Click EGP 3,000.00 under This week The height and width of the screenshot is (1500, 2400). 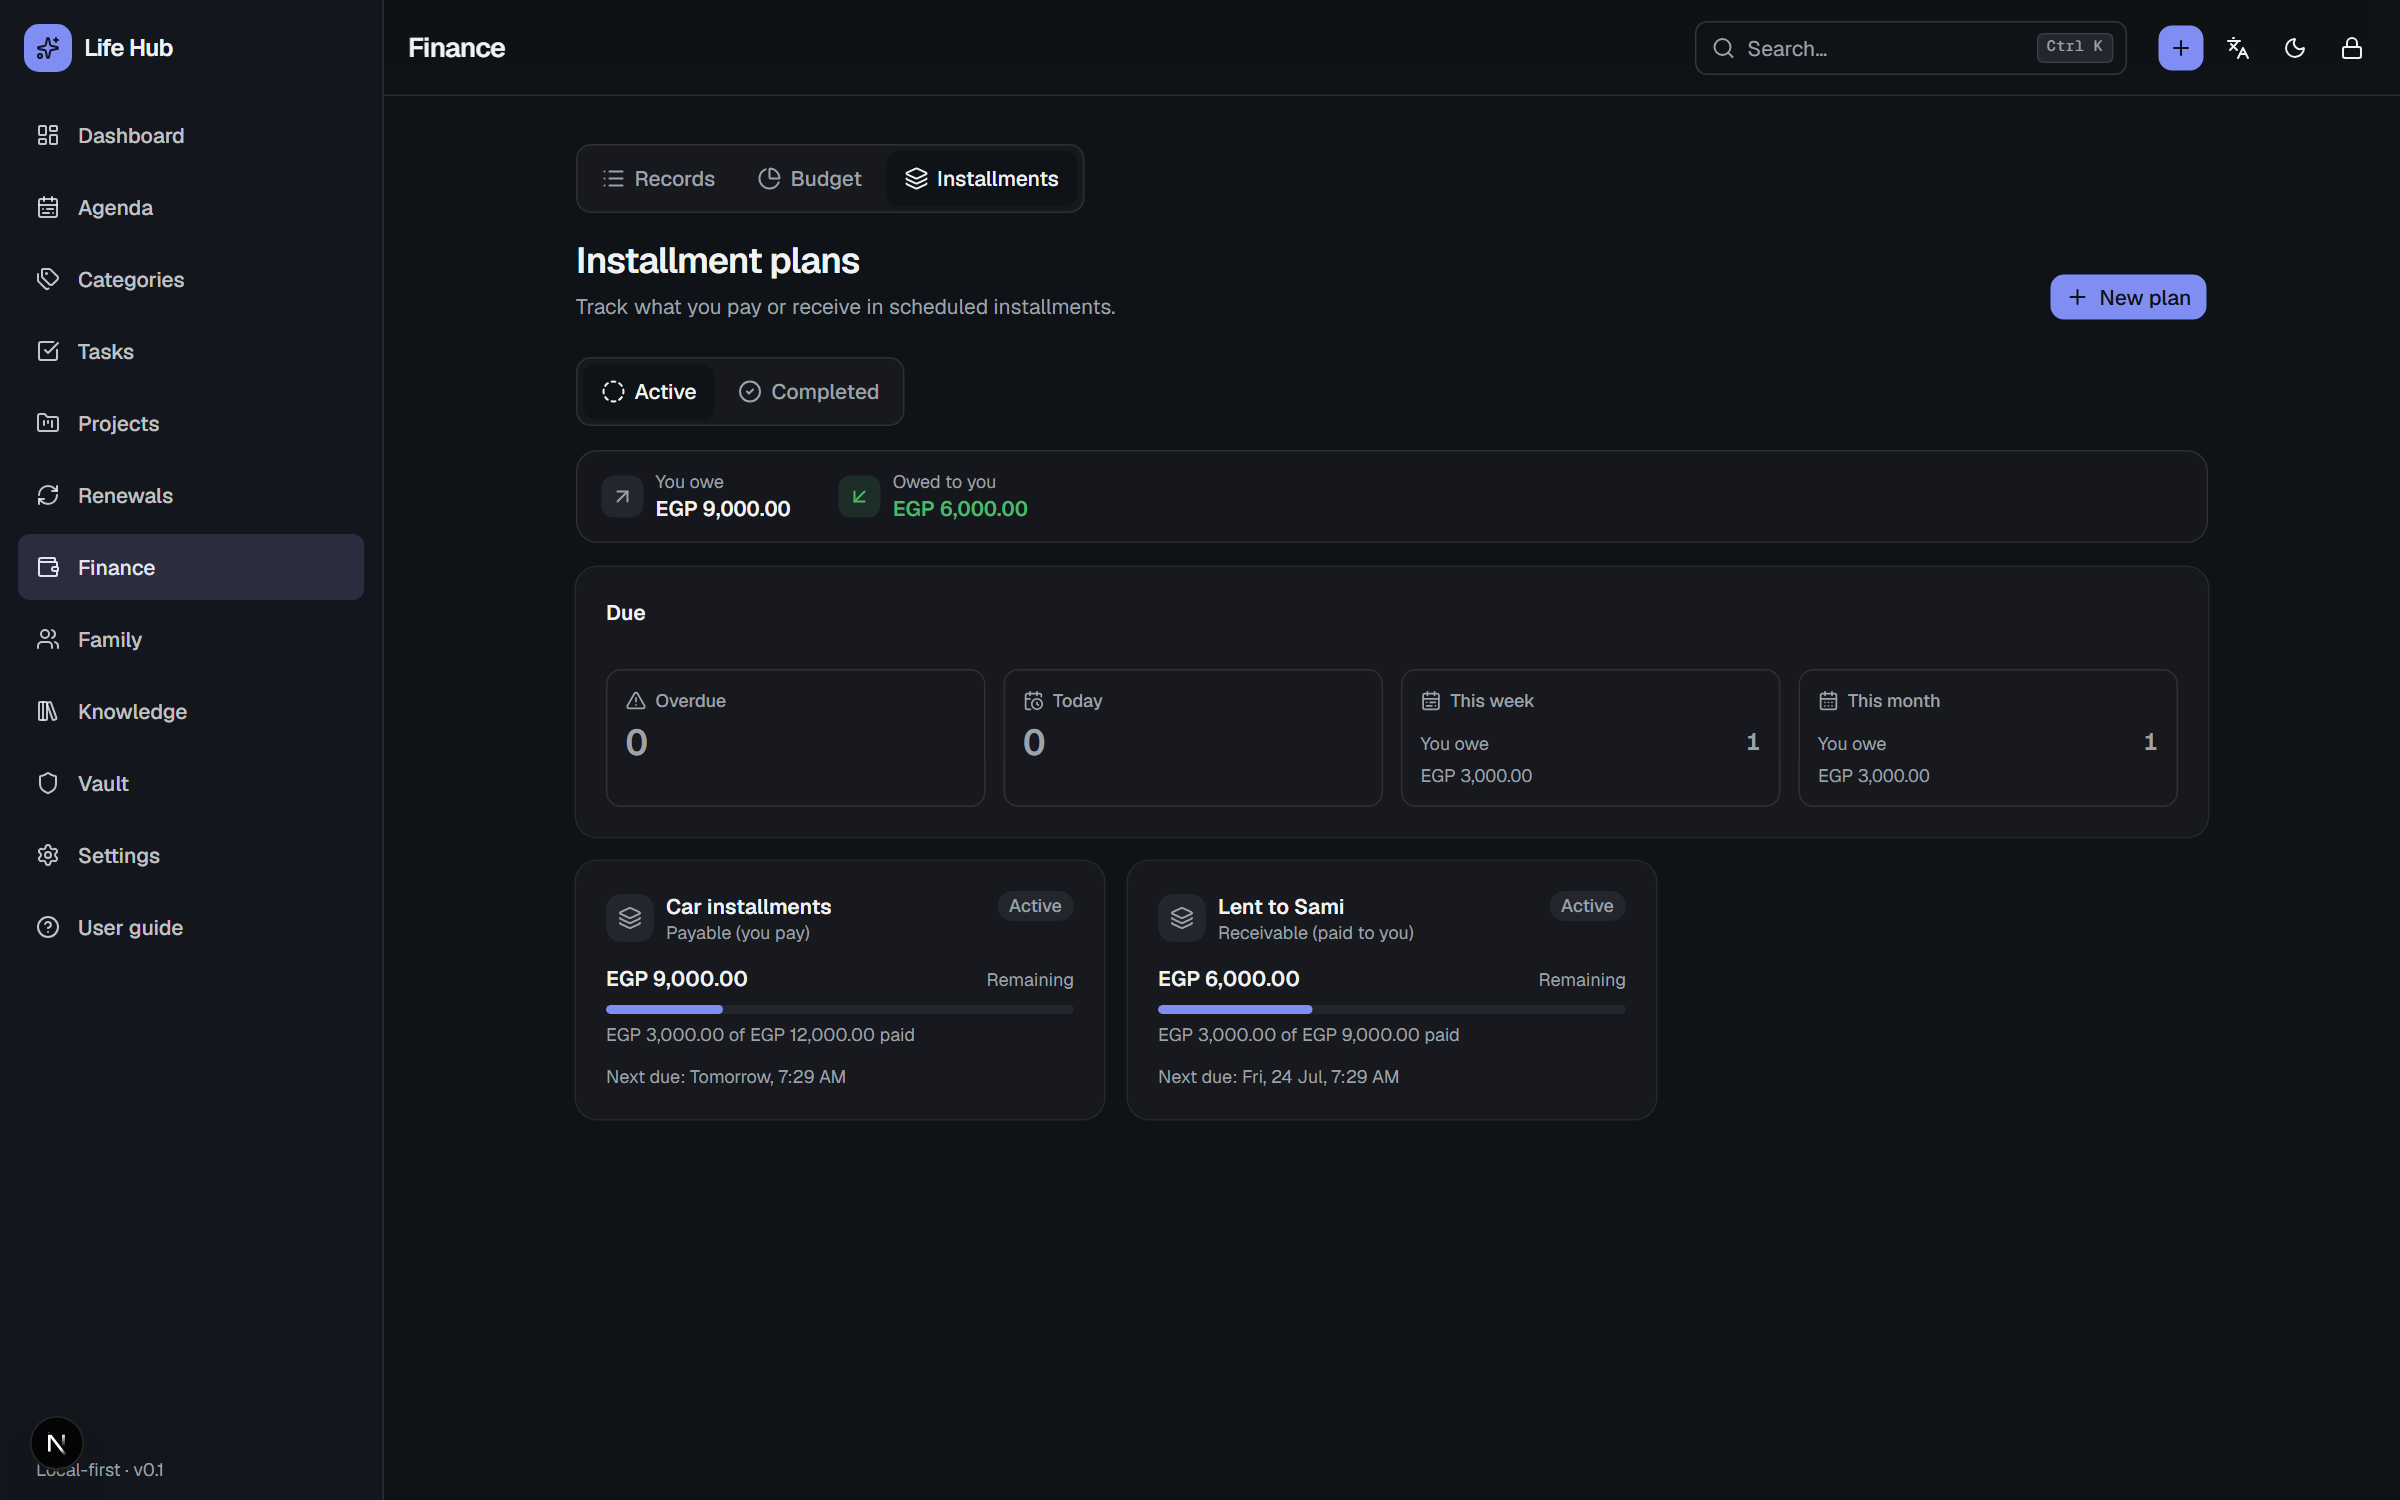pyautogui.click(x=1476, y=776)
